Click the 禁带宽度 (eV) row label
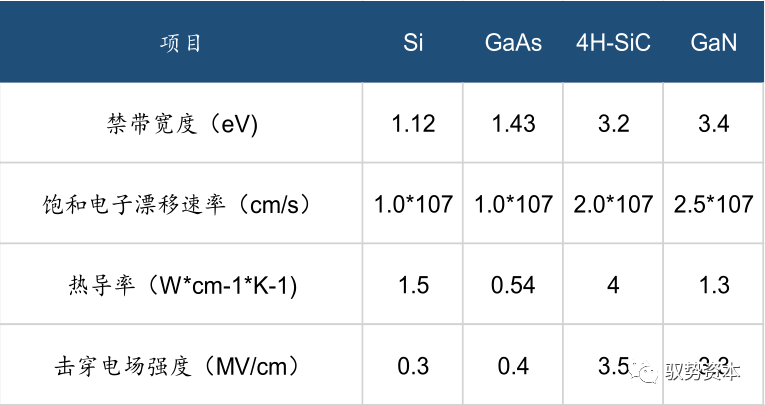The image size is (765, 405). (x=182, y=123)
